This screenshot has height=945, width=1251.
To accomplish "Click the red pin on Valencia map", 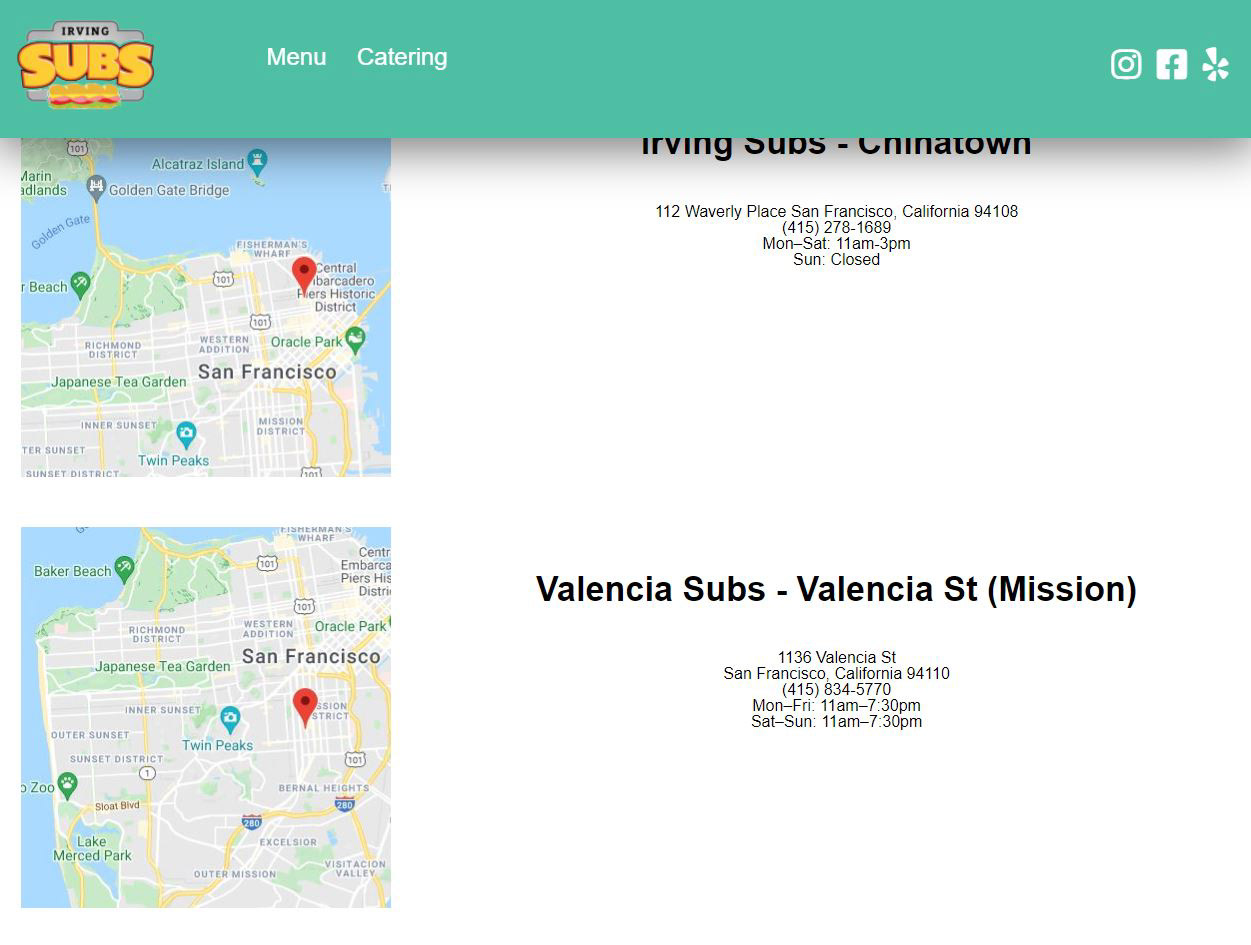I will click(x=305, y=707).
